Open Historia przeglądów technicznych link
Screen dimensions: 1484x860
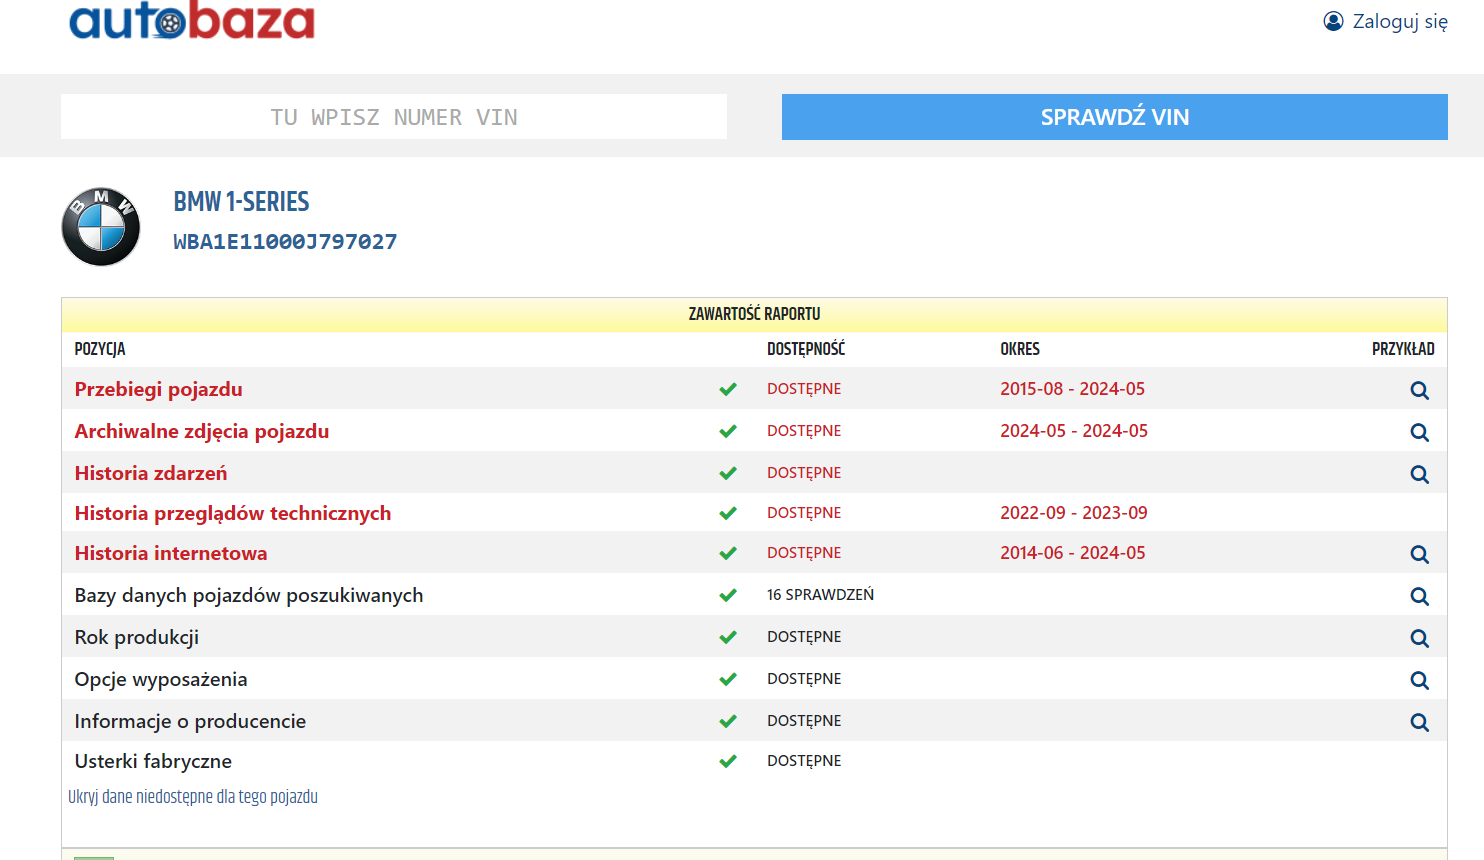[x=233, y=513]
